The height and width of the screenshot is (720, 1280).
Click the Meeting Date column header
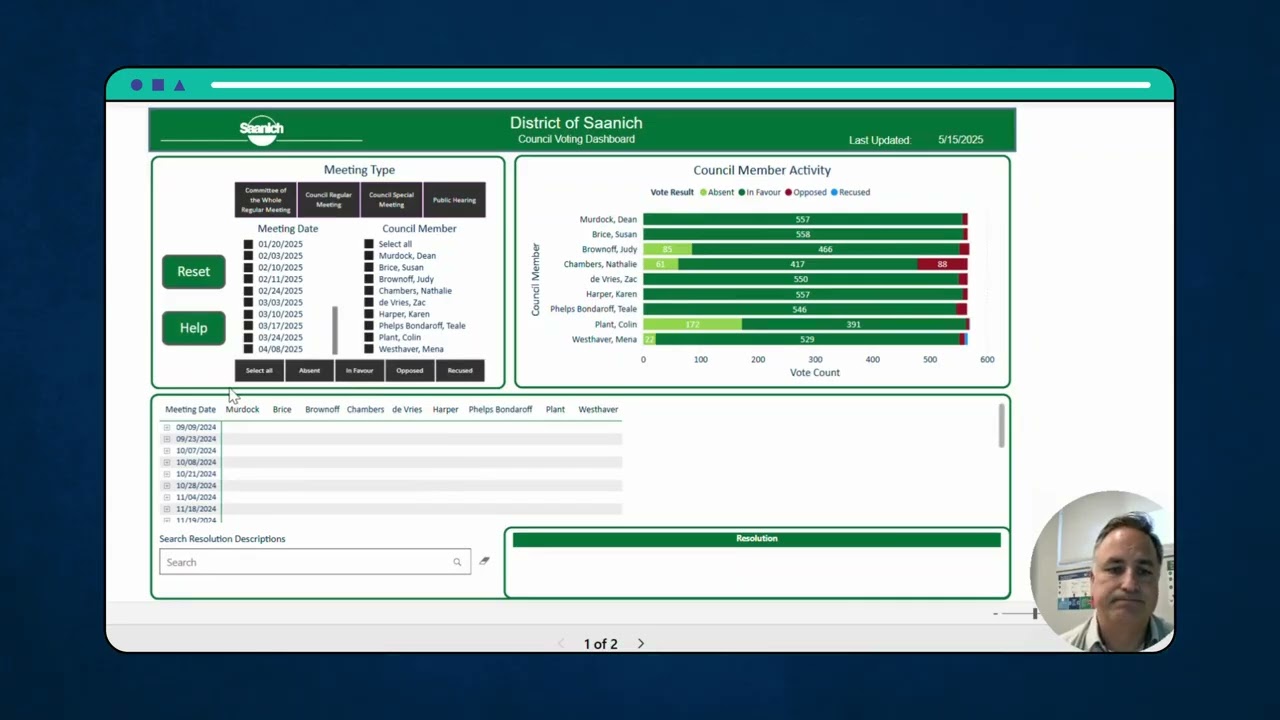point(190,409)
